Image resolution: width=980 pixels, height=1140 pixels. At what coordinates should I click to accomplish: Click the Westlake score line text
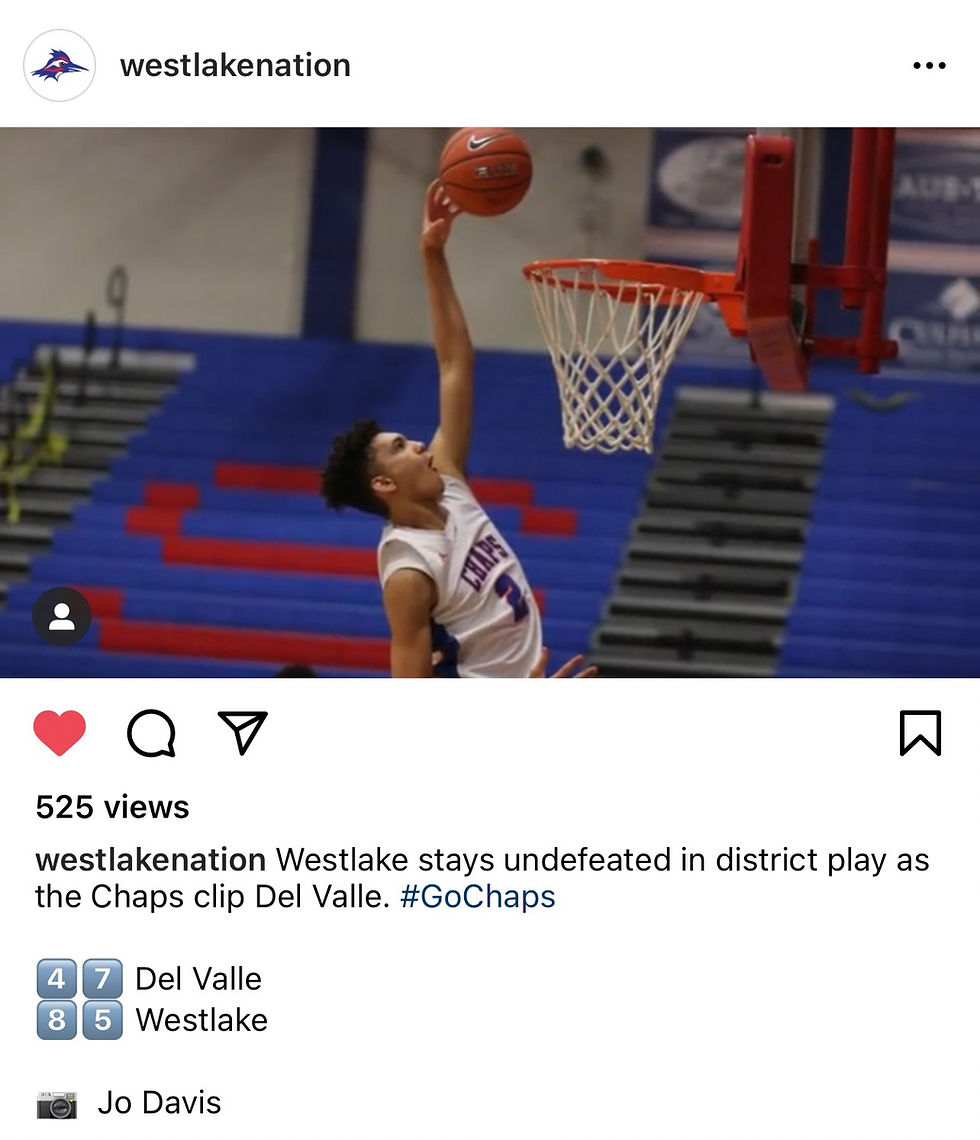(x=202, y=1020)
